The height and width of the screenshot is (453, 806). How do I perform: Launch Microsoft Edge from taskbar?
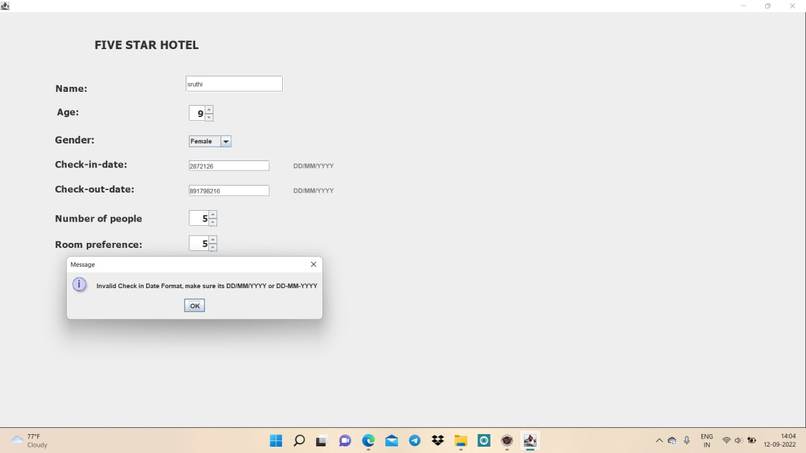pos(368,441)
